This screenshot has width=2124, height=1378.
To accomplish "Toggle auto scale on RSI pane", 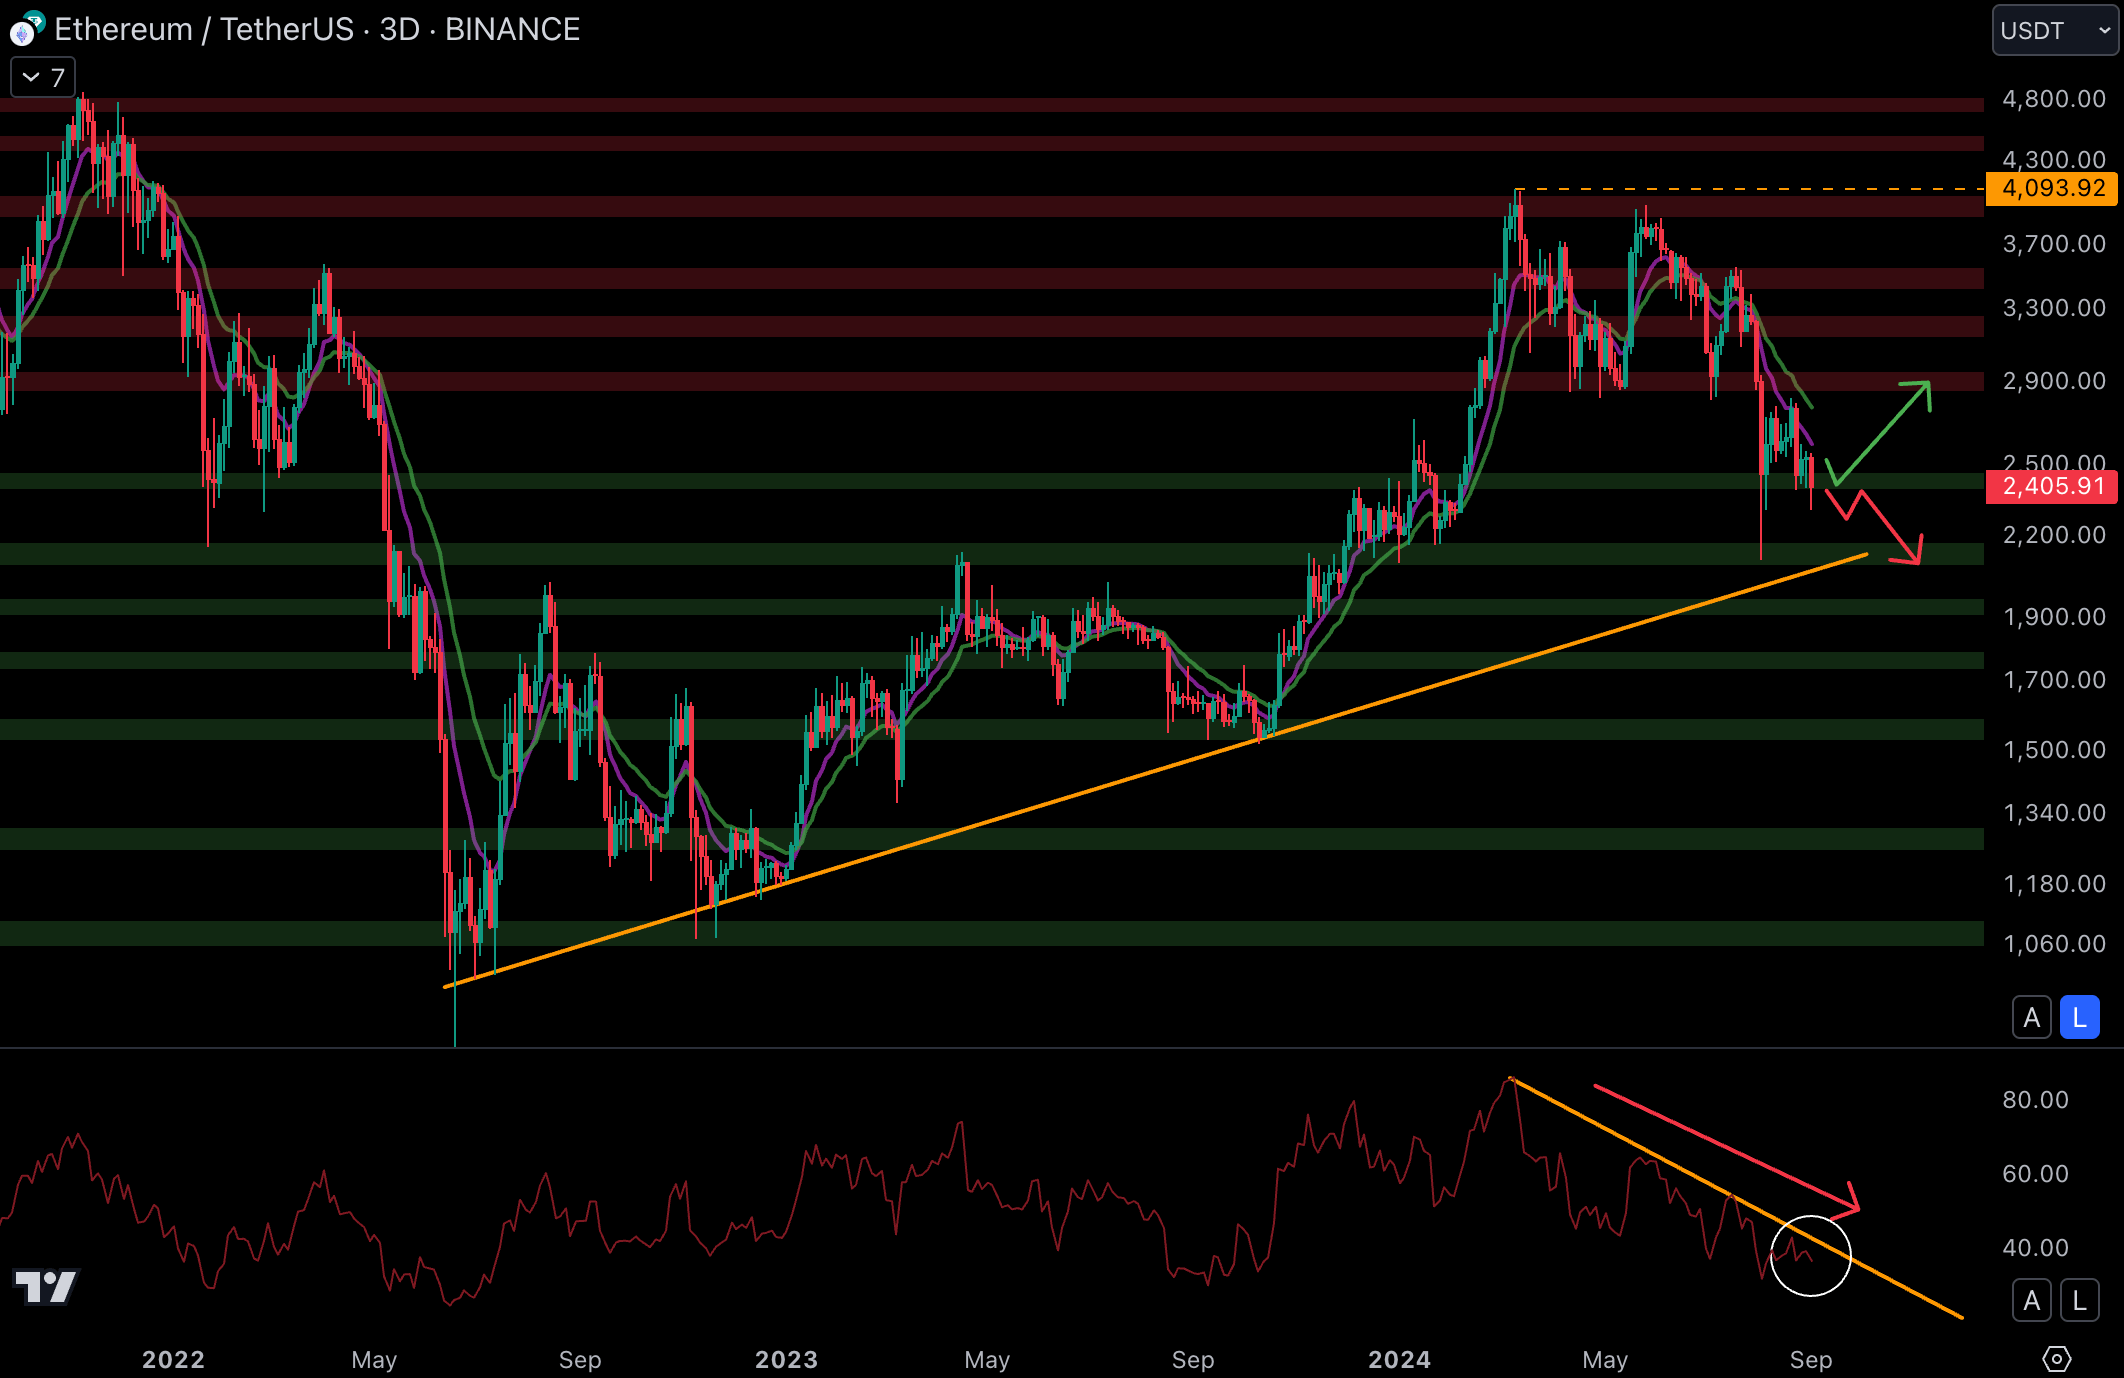I will (x=2031, y=1300).
